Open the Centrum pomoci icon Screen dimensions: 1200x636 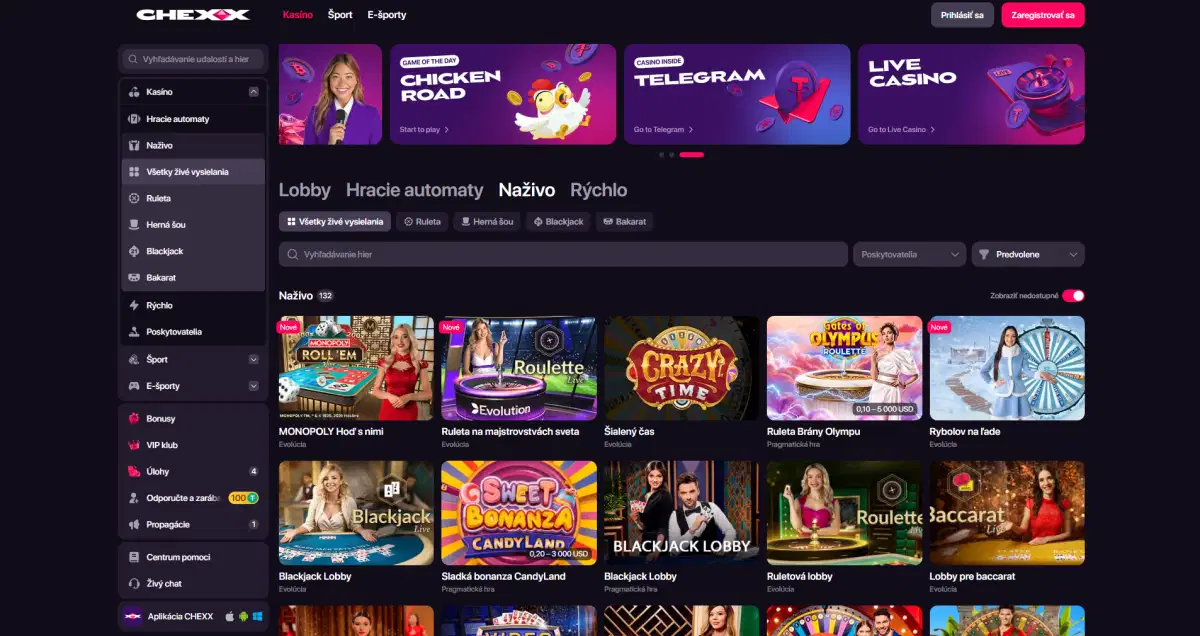pos(134,557)
